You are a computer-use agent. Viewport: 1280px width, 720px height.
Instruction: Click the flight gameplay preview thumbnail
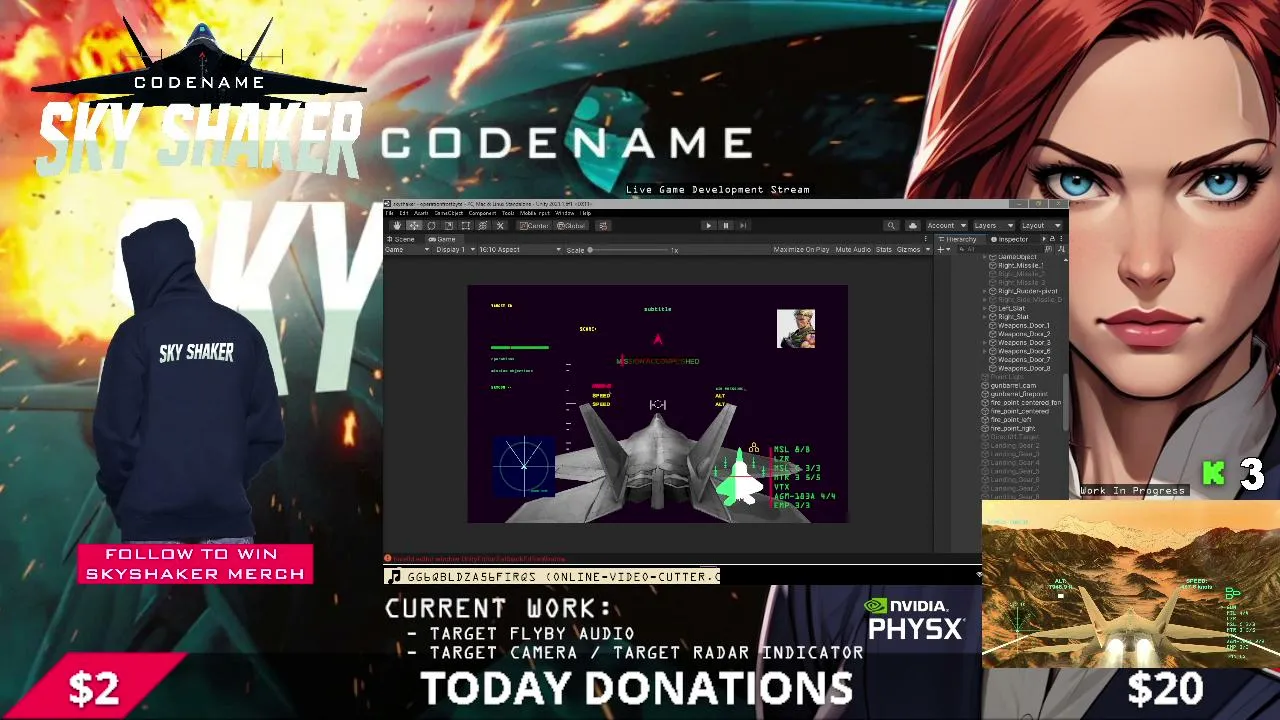[x=1130, y=584]
